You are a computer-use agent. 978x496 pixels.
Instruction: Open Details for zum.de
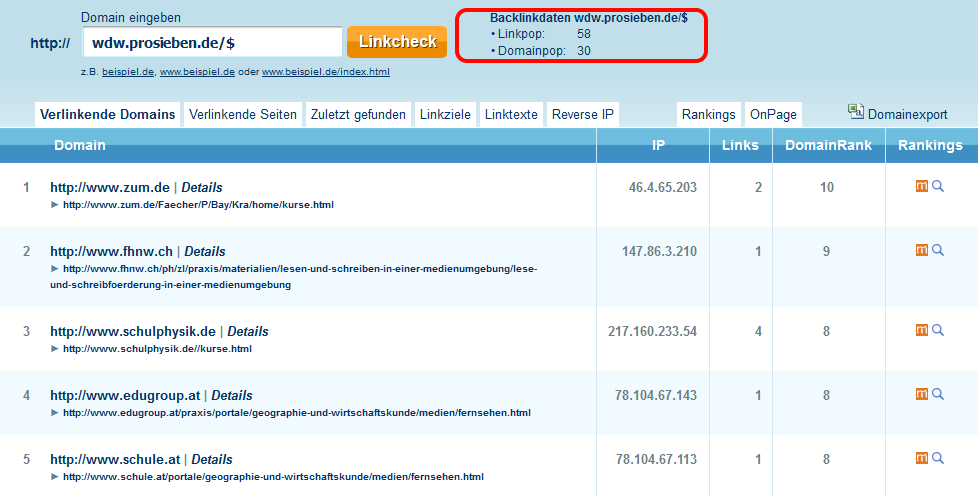click(201, 187)
